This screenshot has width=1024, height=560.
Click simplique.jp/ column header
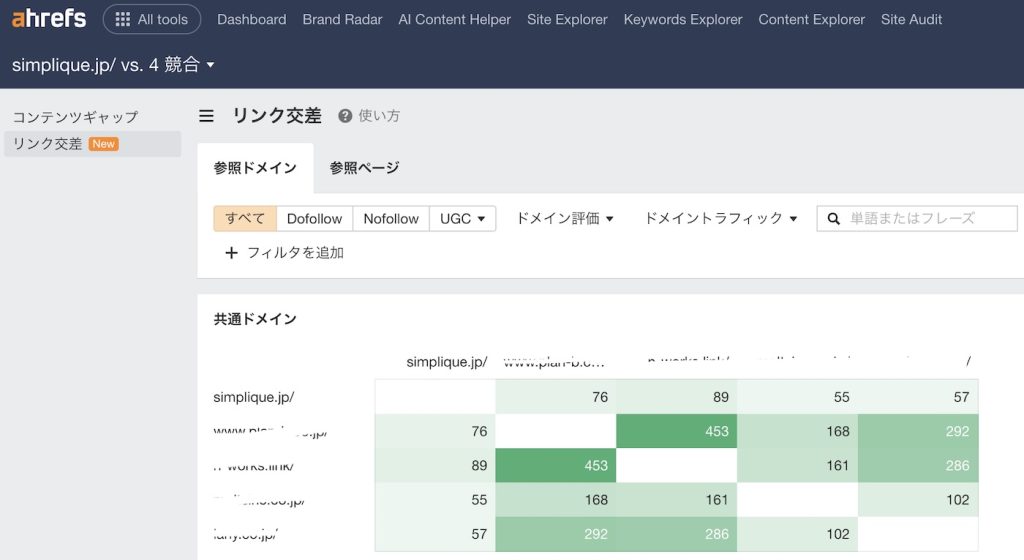pos(447,362)
